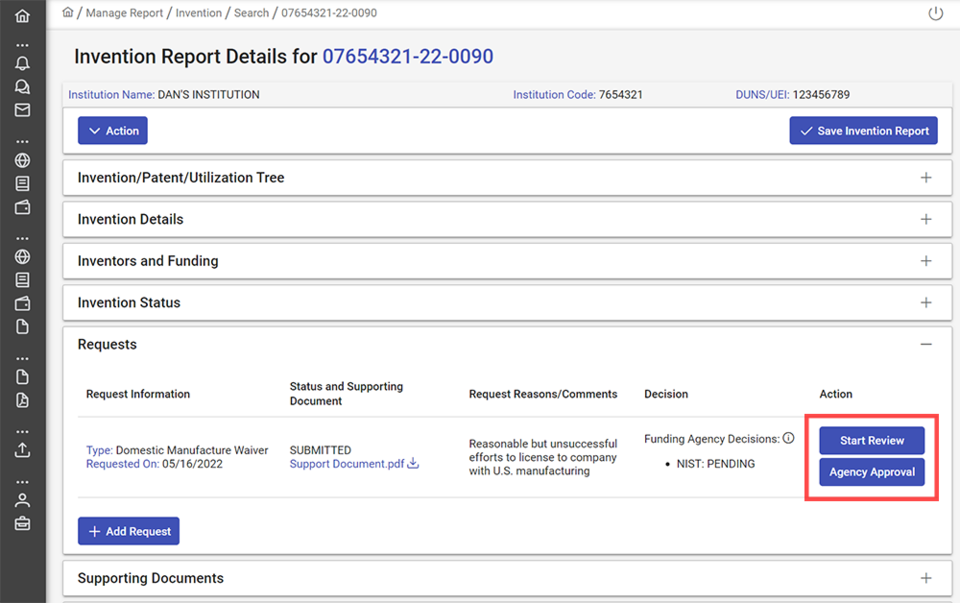960x603 pixels.
Task: Click the Save Invention Report button
Action: pos(863,130)
